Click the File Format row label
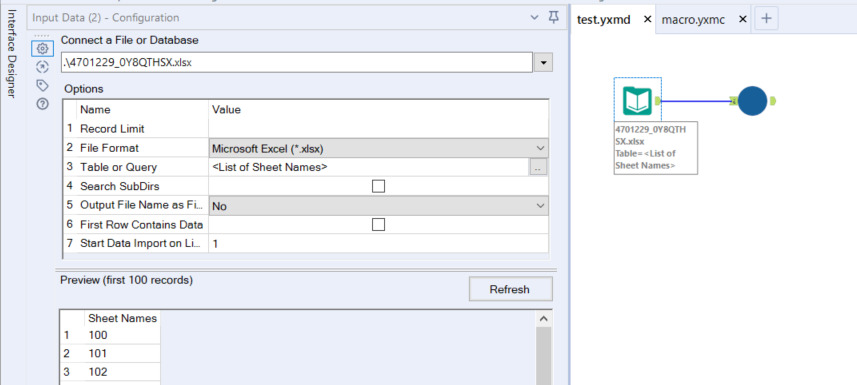Screen dimensions: 857x385 [109, 148]
